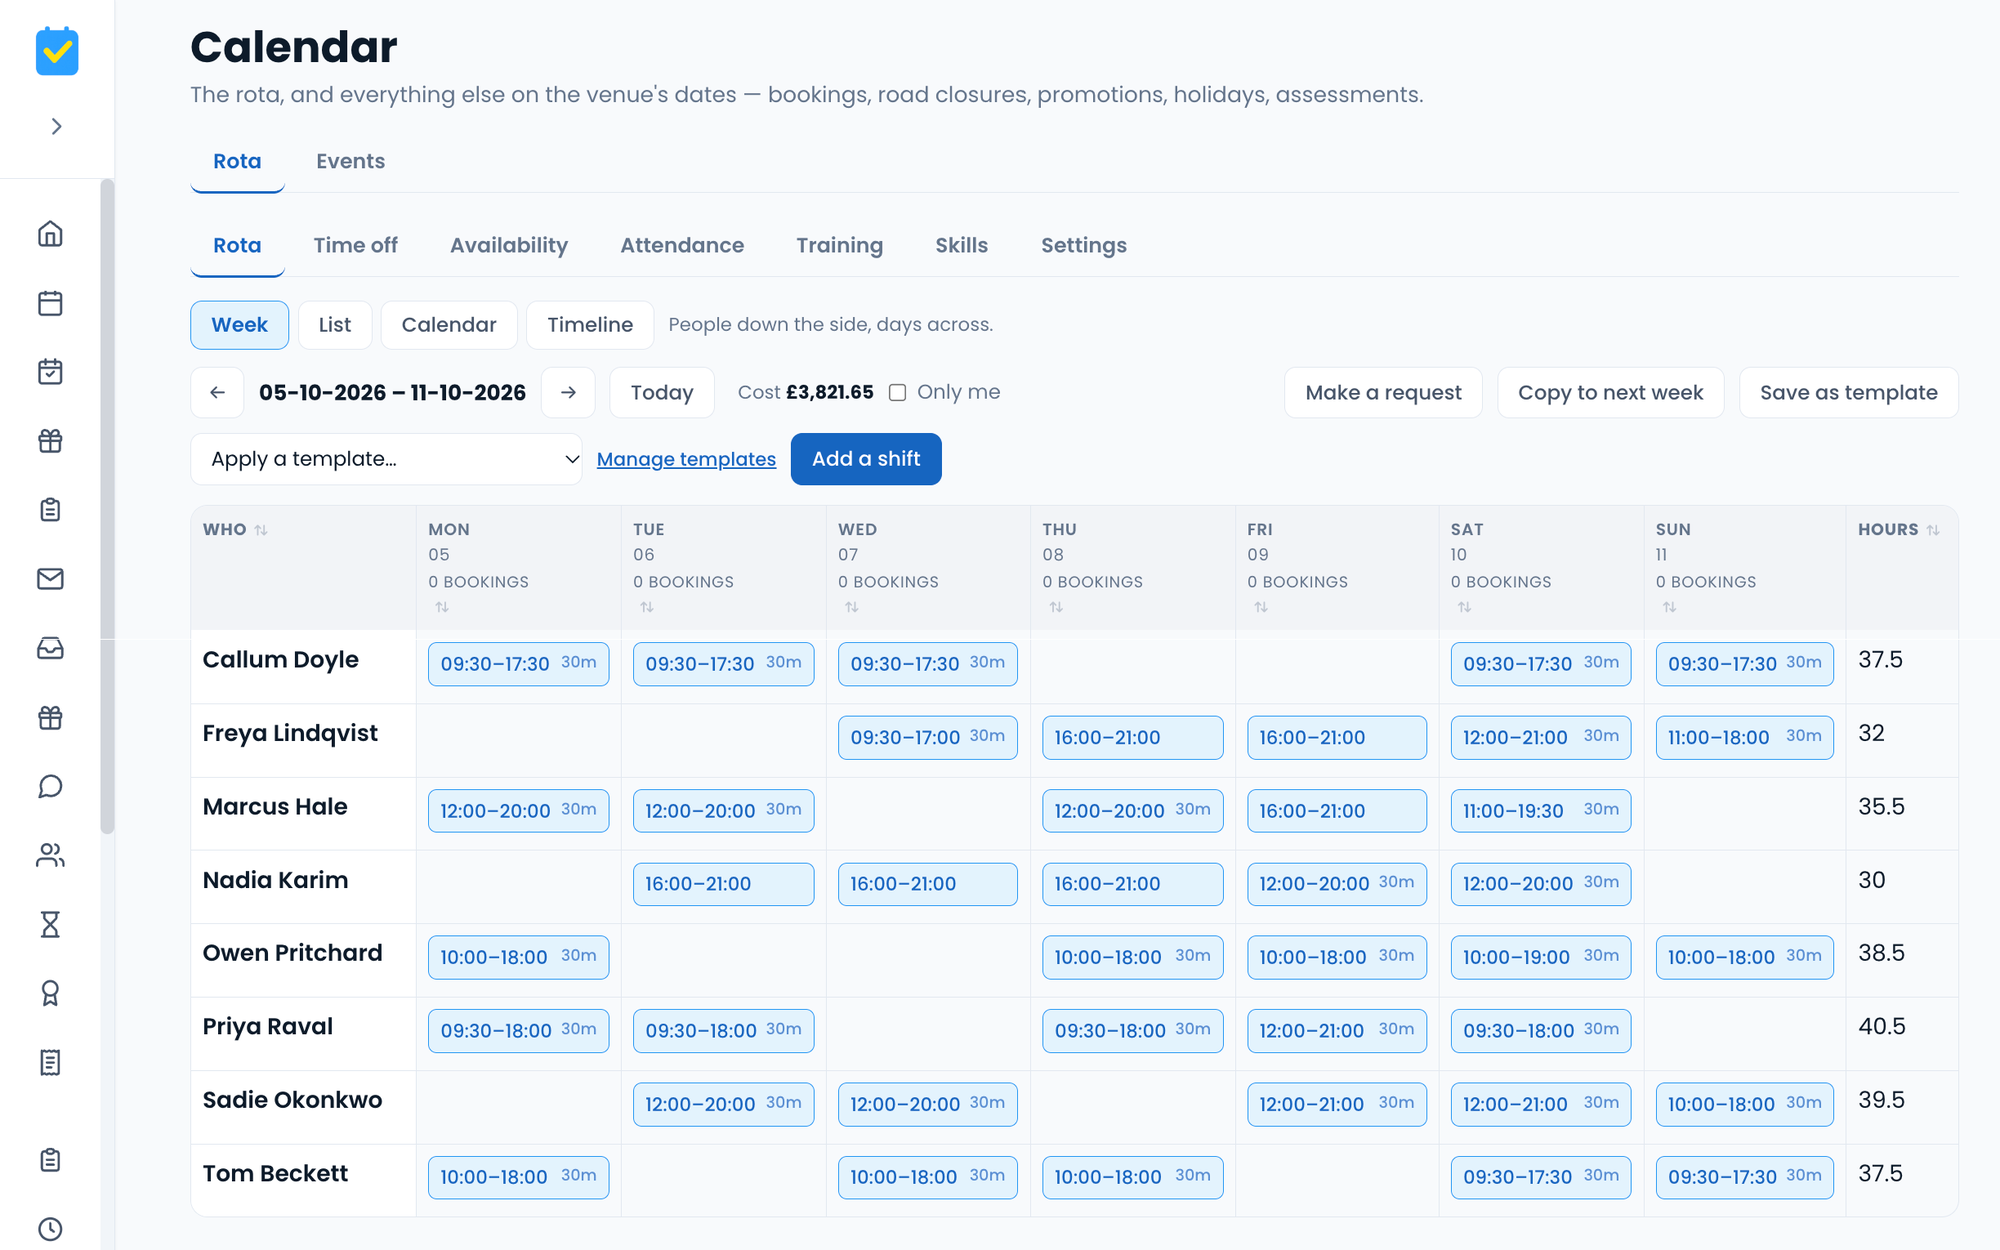
Task: Sort by Saturday 10 column arrows
Action: tap(1464, 607)
